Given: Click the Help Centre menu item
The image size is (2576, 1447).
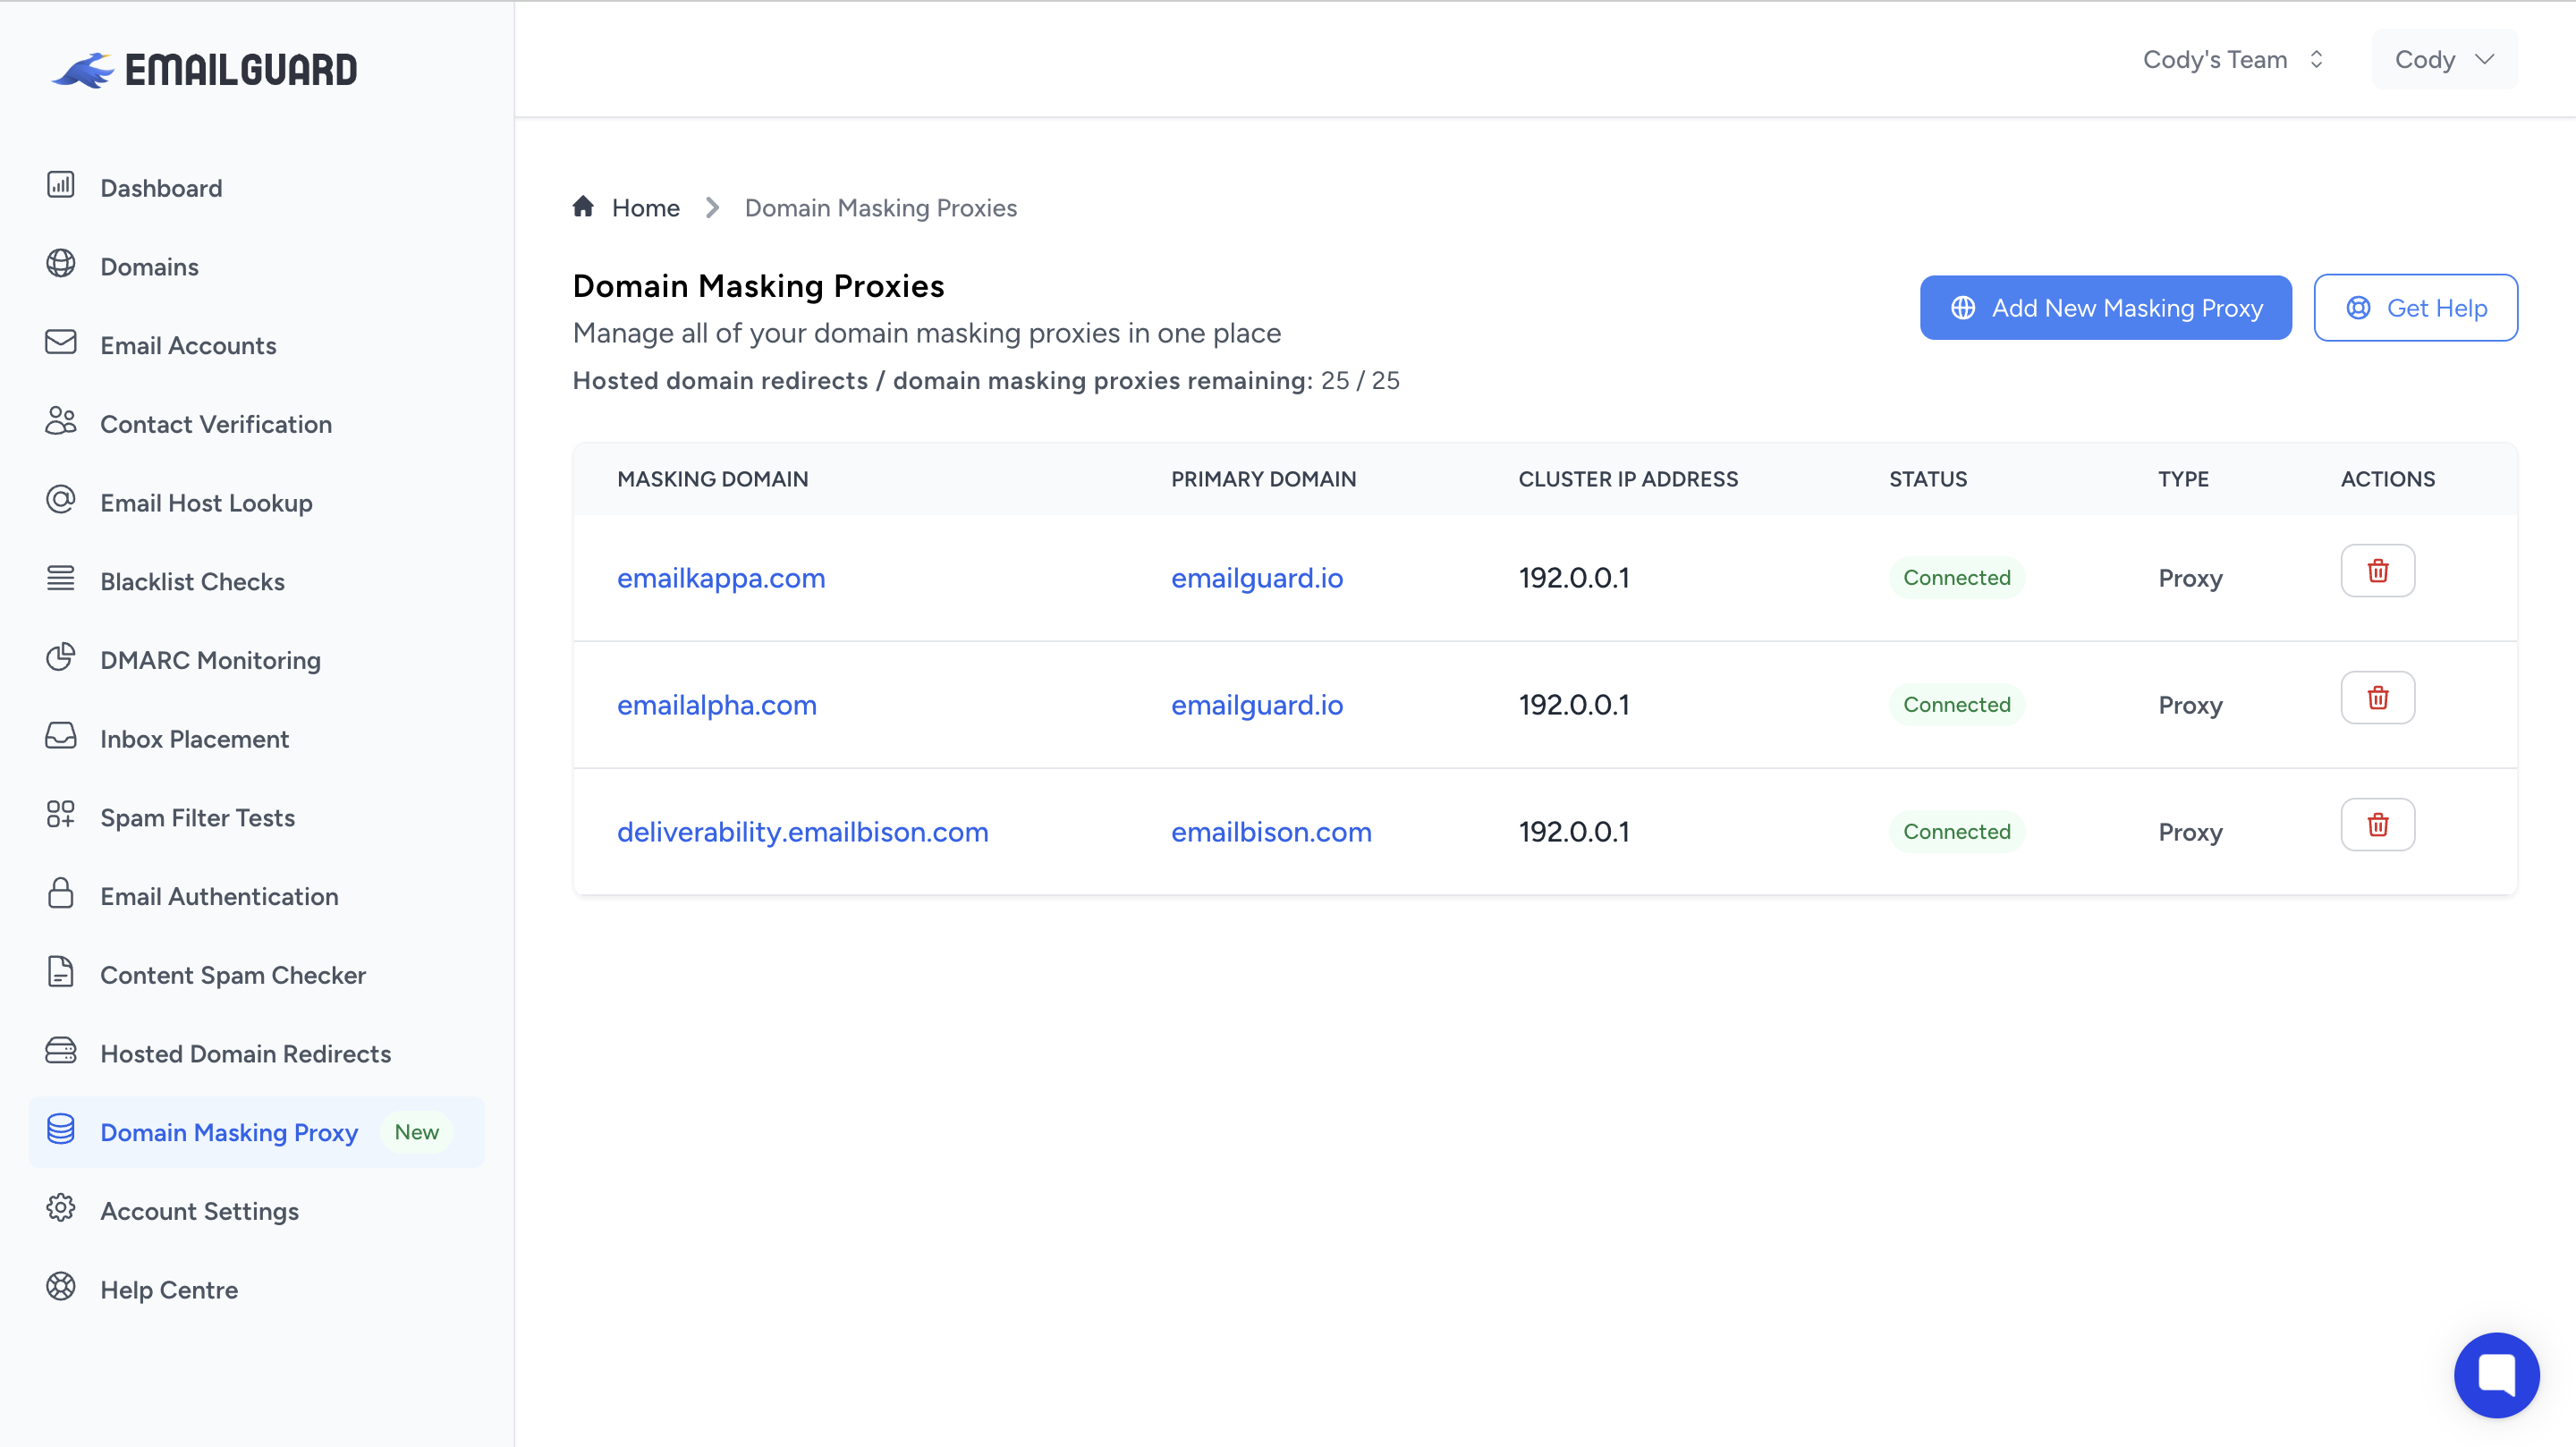Looking at the screenshot, I should point(168,1288).
